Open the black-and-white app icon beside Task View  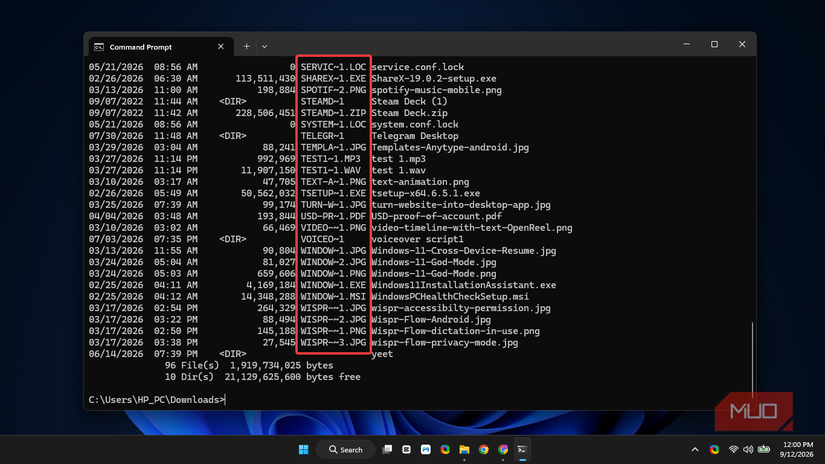click(x=407, y=449)
